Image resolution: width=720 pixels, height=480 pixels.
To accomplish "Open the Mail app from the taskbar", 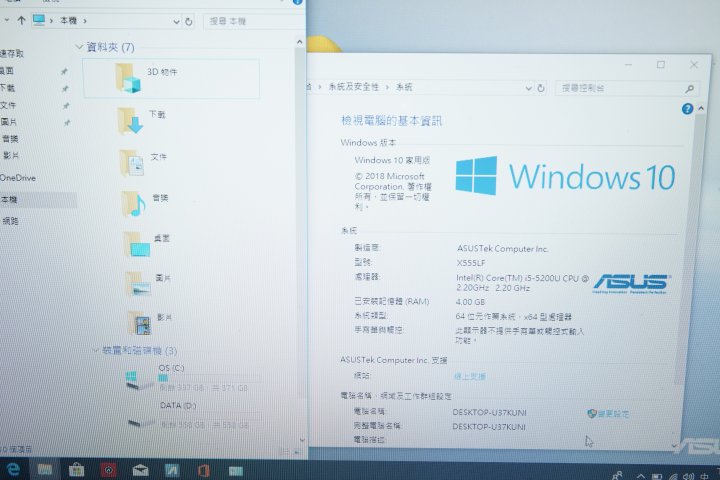I will pyautogui.click(x=141, y=470).
